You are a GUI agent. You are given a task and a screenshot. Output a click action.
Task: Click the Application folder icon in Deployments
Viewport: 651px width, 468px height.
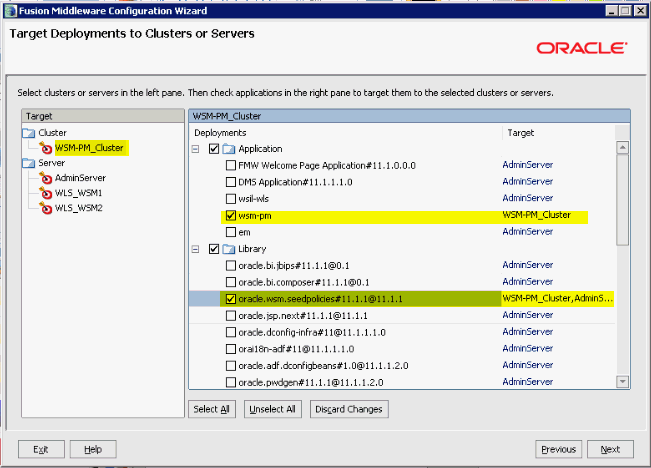(x=229, y=149)
